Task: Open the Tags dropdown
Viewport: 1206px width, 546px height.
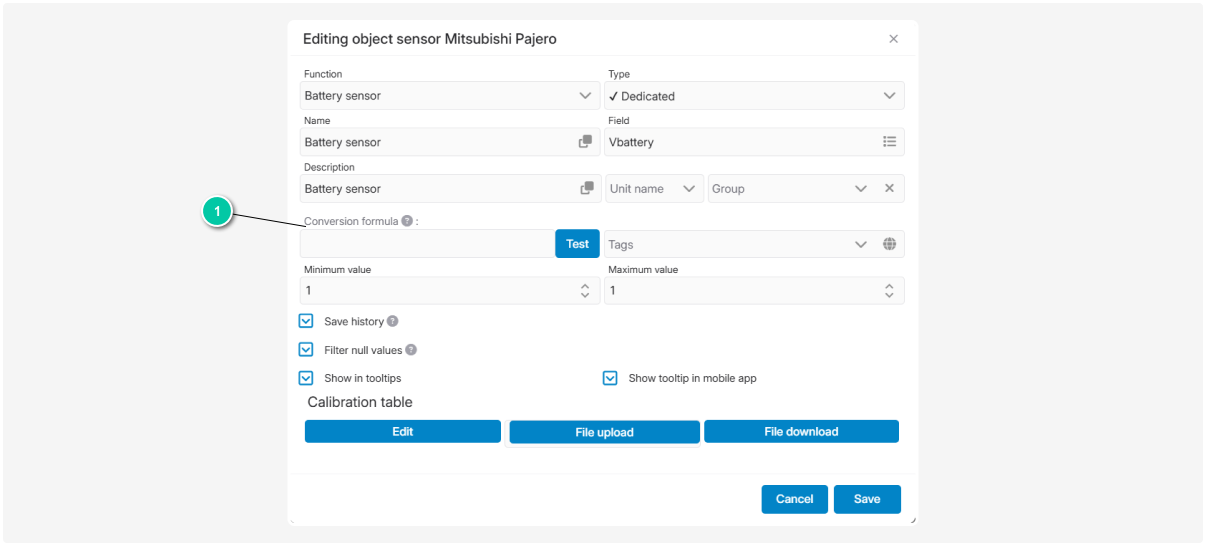Action: pyautogui.click(x=860, y=244)
